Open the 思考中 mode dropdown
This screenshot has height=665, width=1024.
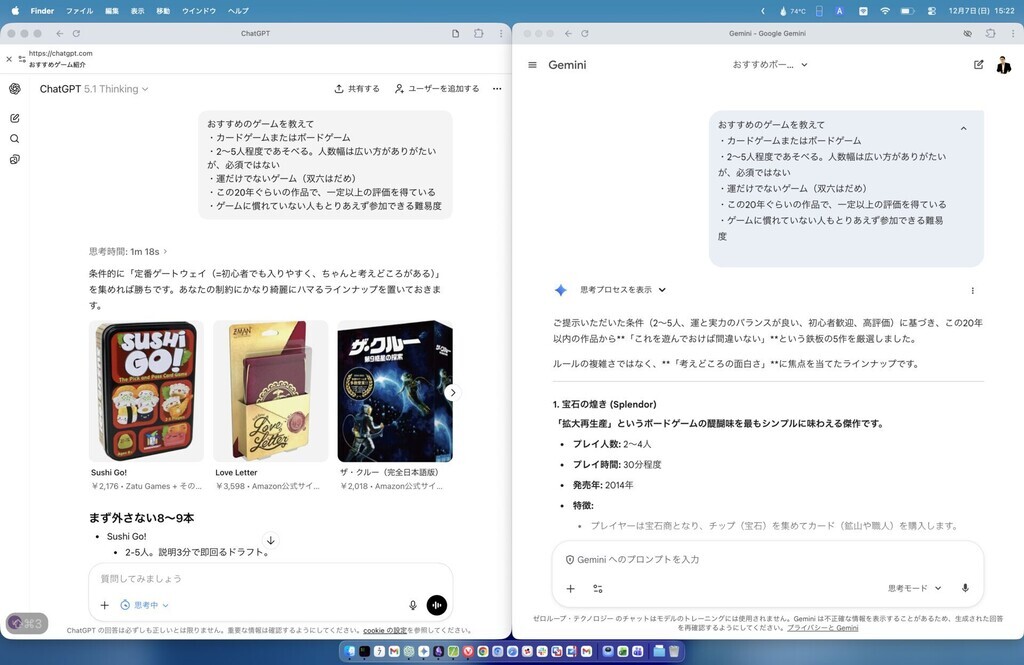[144, 606]
